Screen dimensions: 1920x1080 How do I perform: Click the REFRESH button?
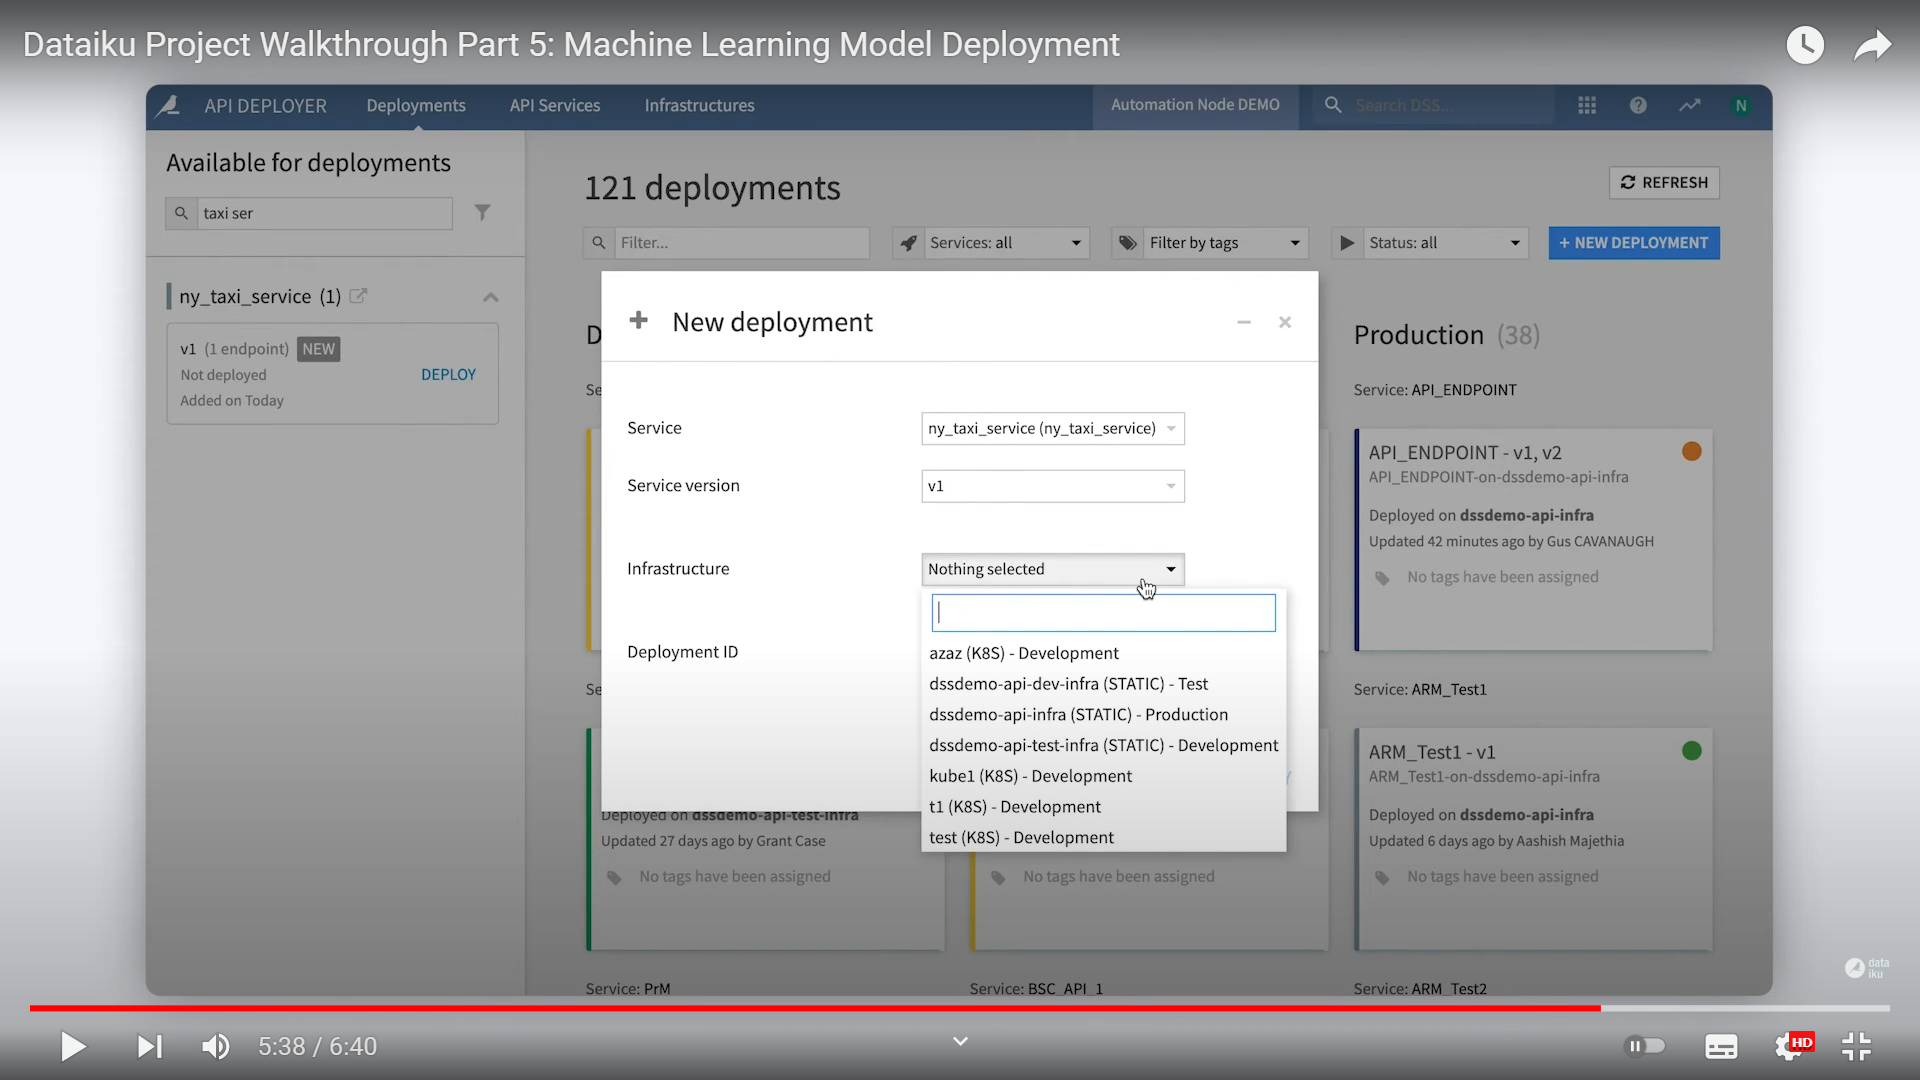click(1664, 182)
